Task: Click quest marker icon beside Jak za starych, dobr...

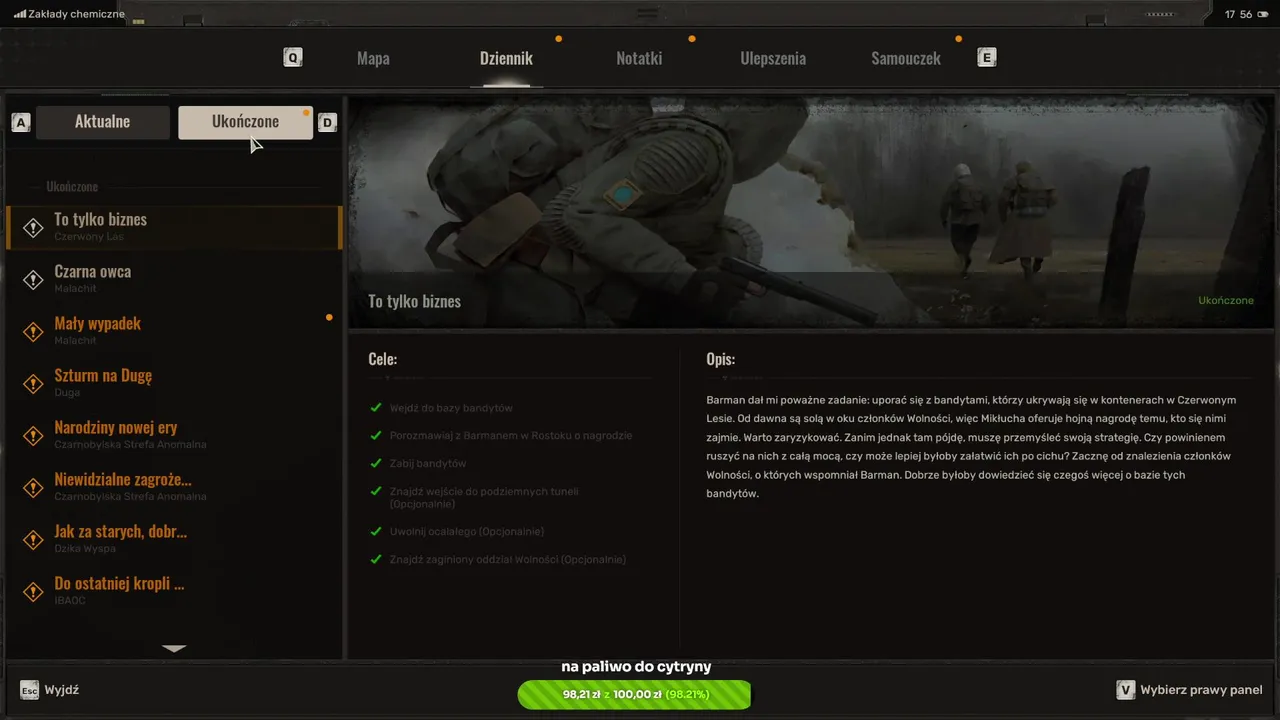Action: (33, 540)
